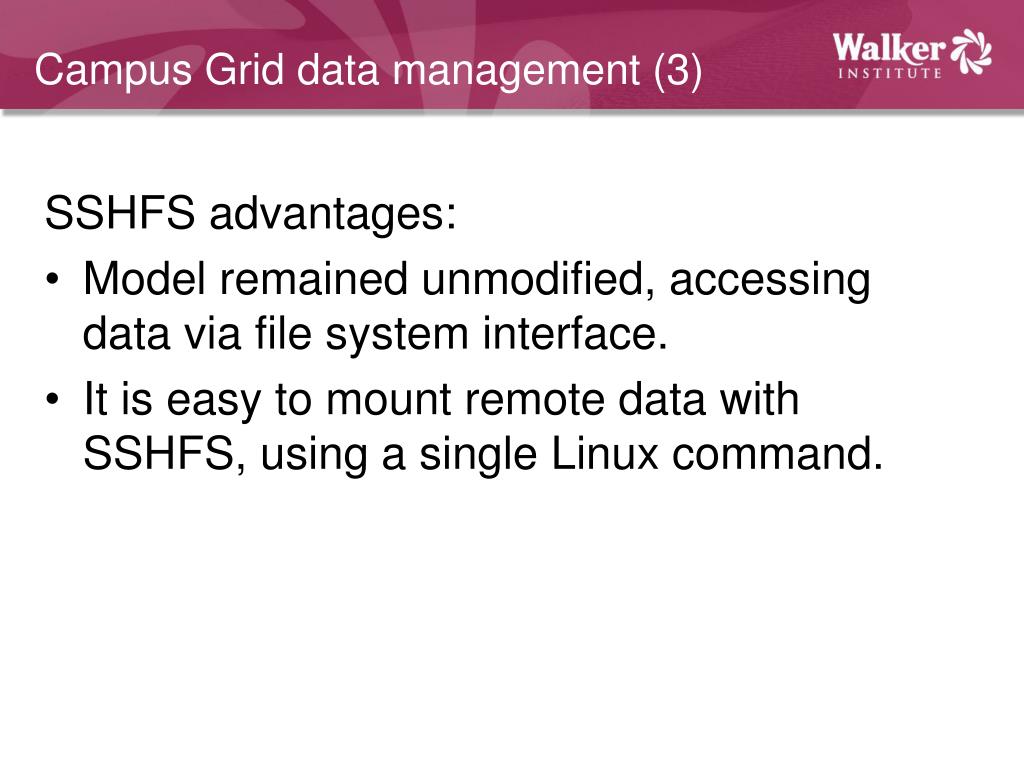The width and height of the screenshot is (1024, 768).
Task: Click the line data via file system interface
Action: click(x=376, y=334)
